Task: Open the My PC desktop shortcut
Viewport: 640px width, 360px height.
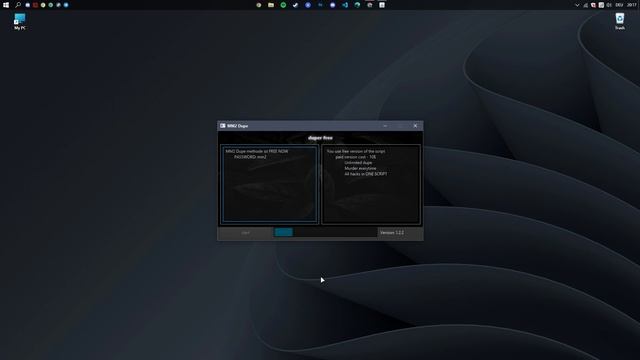Action: click(x=20, y=21)
